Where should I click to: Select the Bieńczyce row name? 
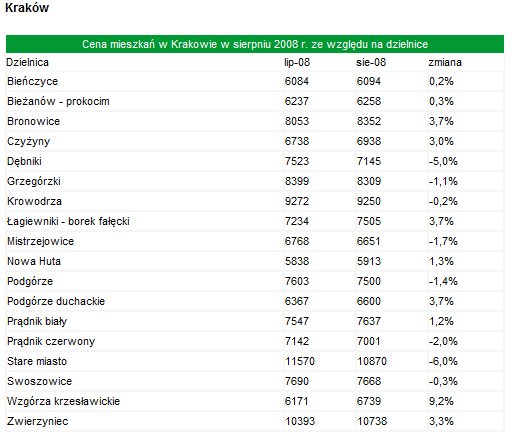pos(33,81)
